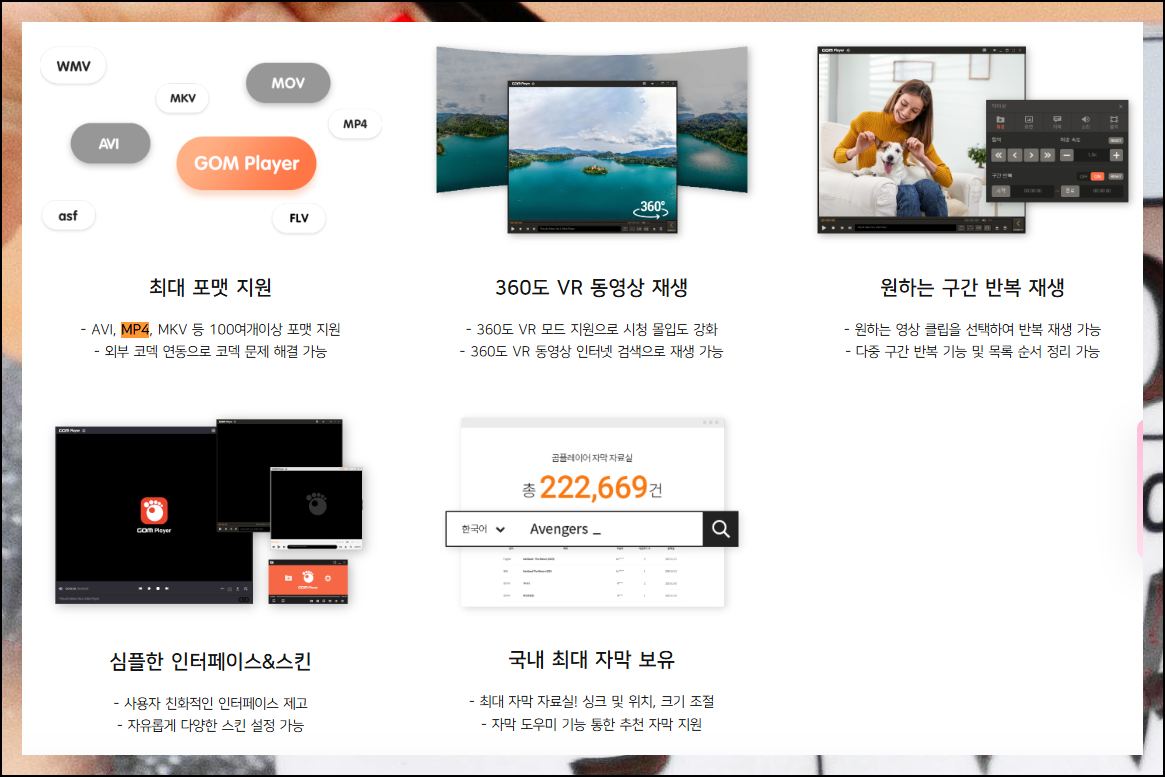Image resolution: width=1165 pixels, height=777 pixels.
Task: Click the plus speed button in control panel
Action: (1116, 155)
